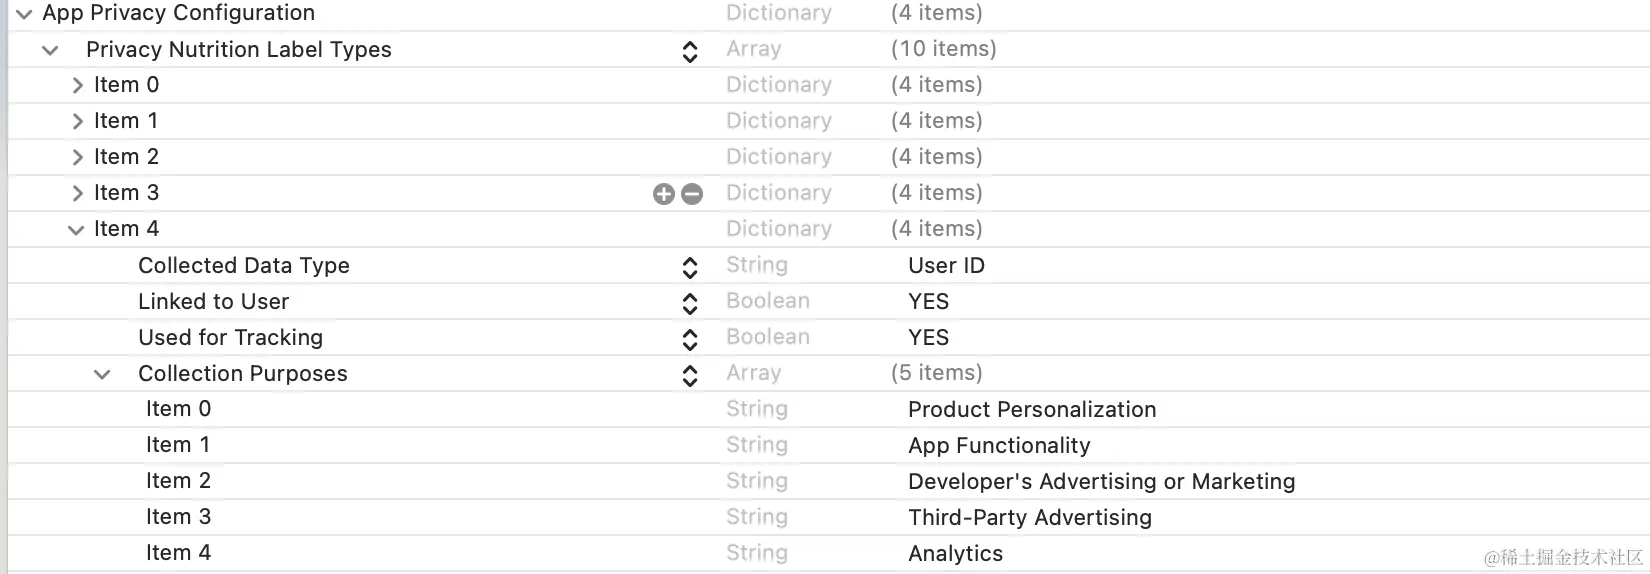The height and width of the screenshot is (574, 1650).
Task: Collapse Privacy Nutrition Label Types array
Action: coord(50,50)
